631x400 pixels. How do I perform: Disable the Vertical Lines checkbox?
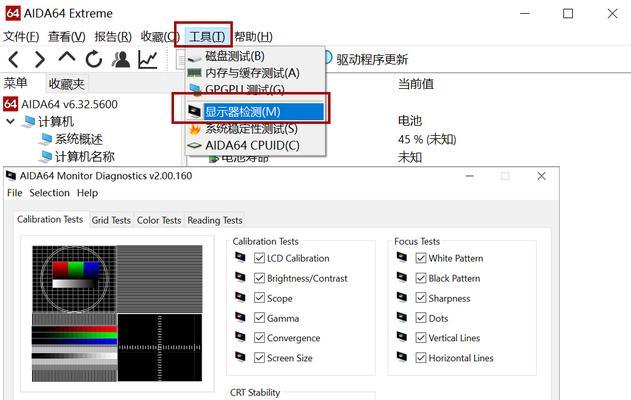(x=421, y=338)
